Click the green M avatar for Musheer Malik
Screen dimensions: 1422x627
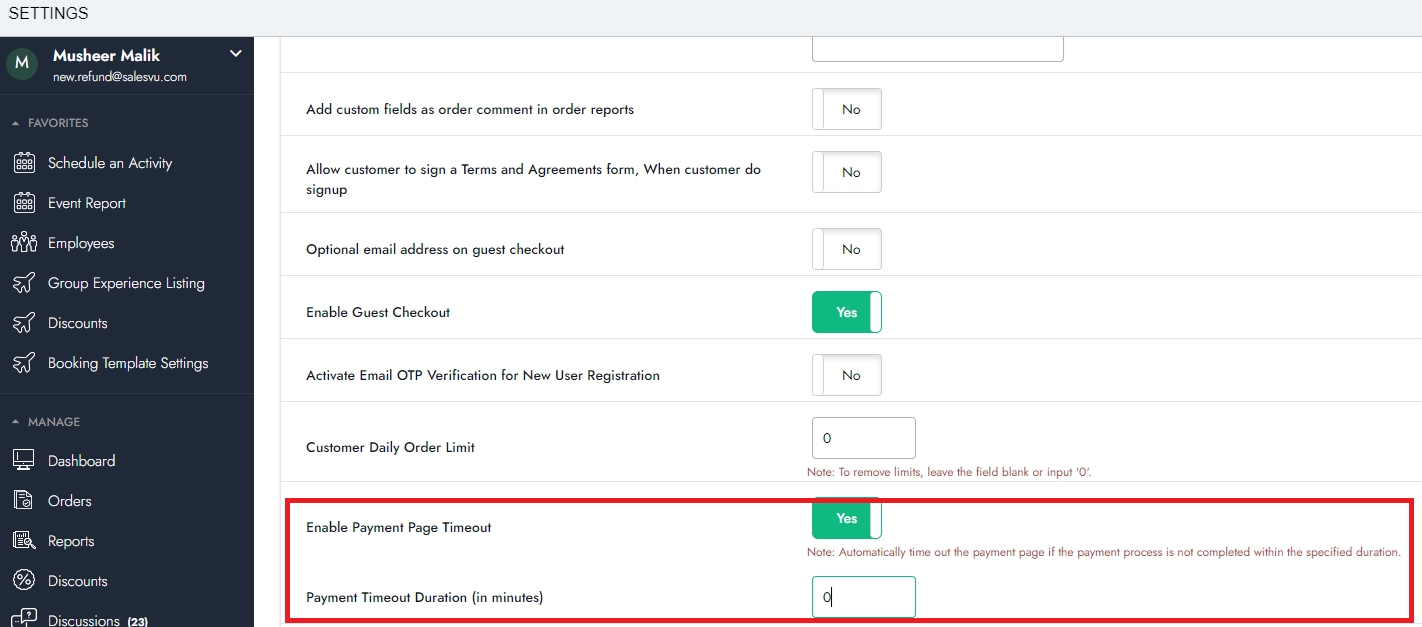tap(22, 63)
